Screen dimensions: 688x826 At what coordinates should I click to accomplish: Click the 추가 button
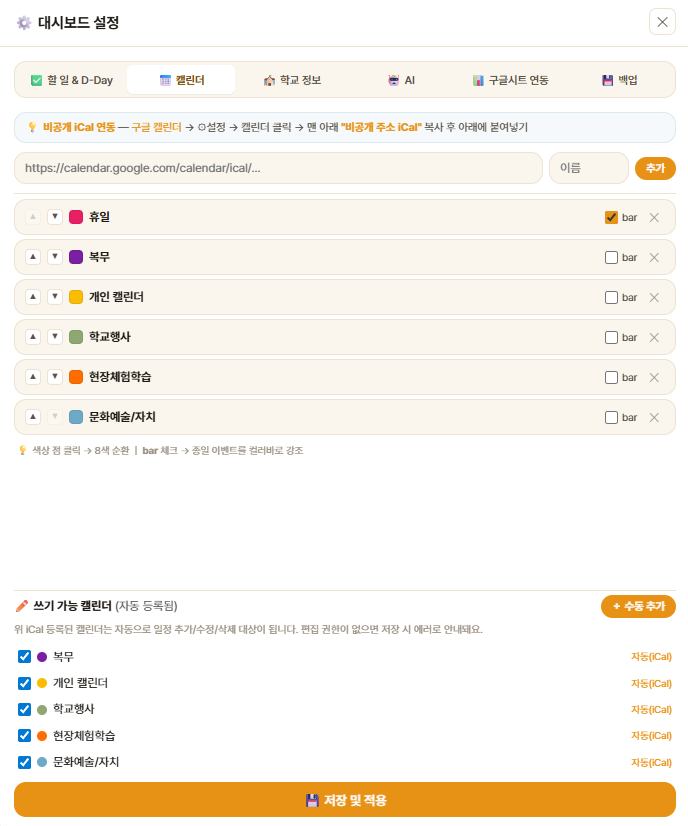click(x=655, y=168)
